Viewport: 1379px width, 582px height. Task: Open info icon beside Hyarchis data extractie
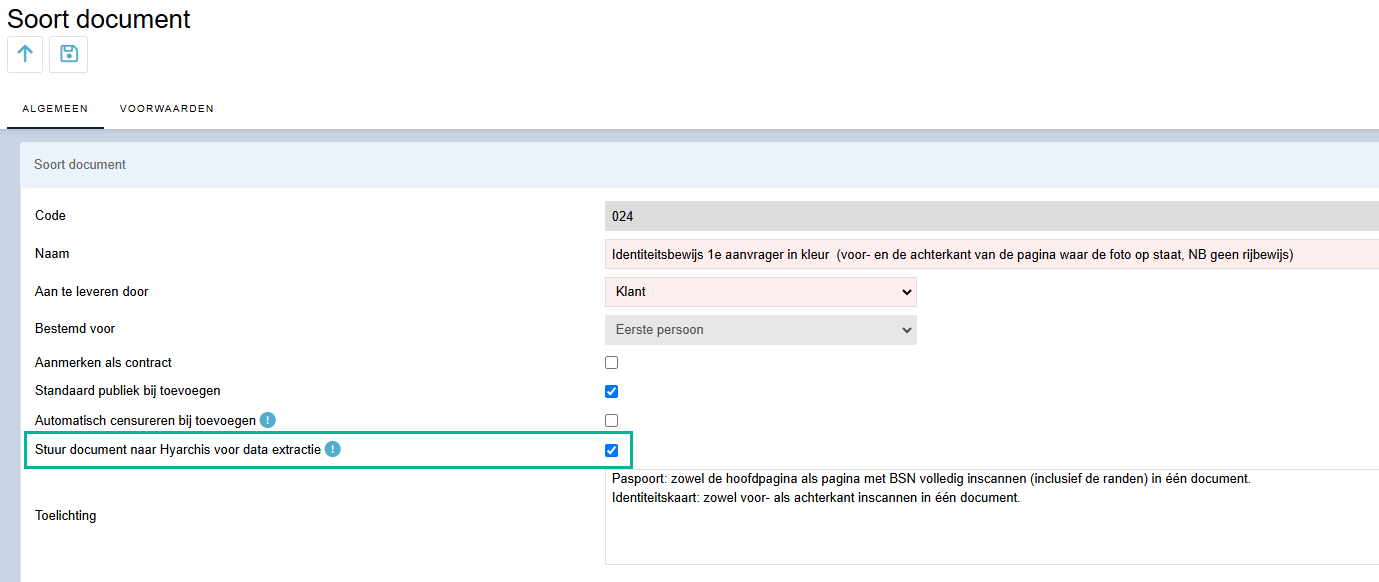coord(333,450)
